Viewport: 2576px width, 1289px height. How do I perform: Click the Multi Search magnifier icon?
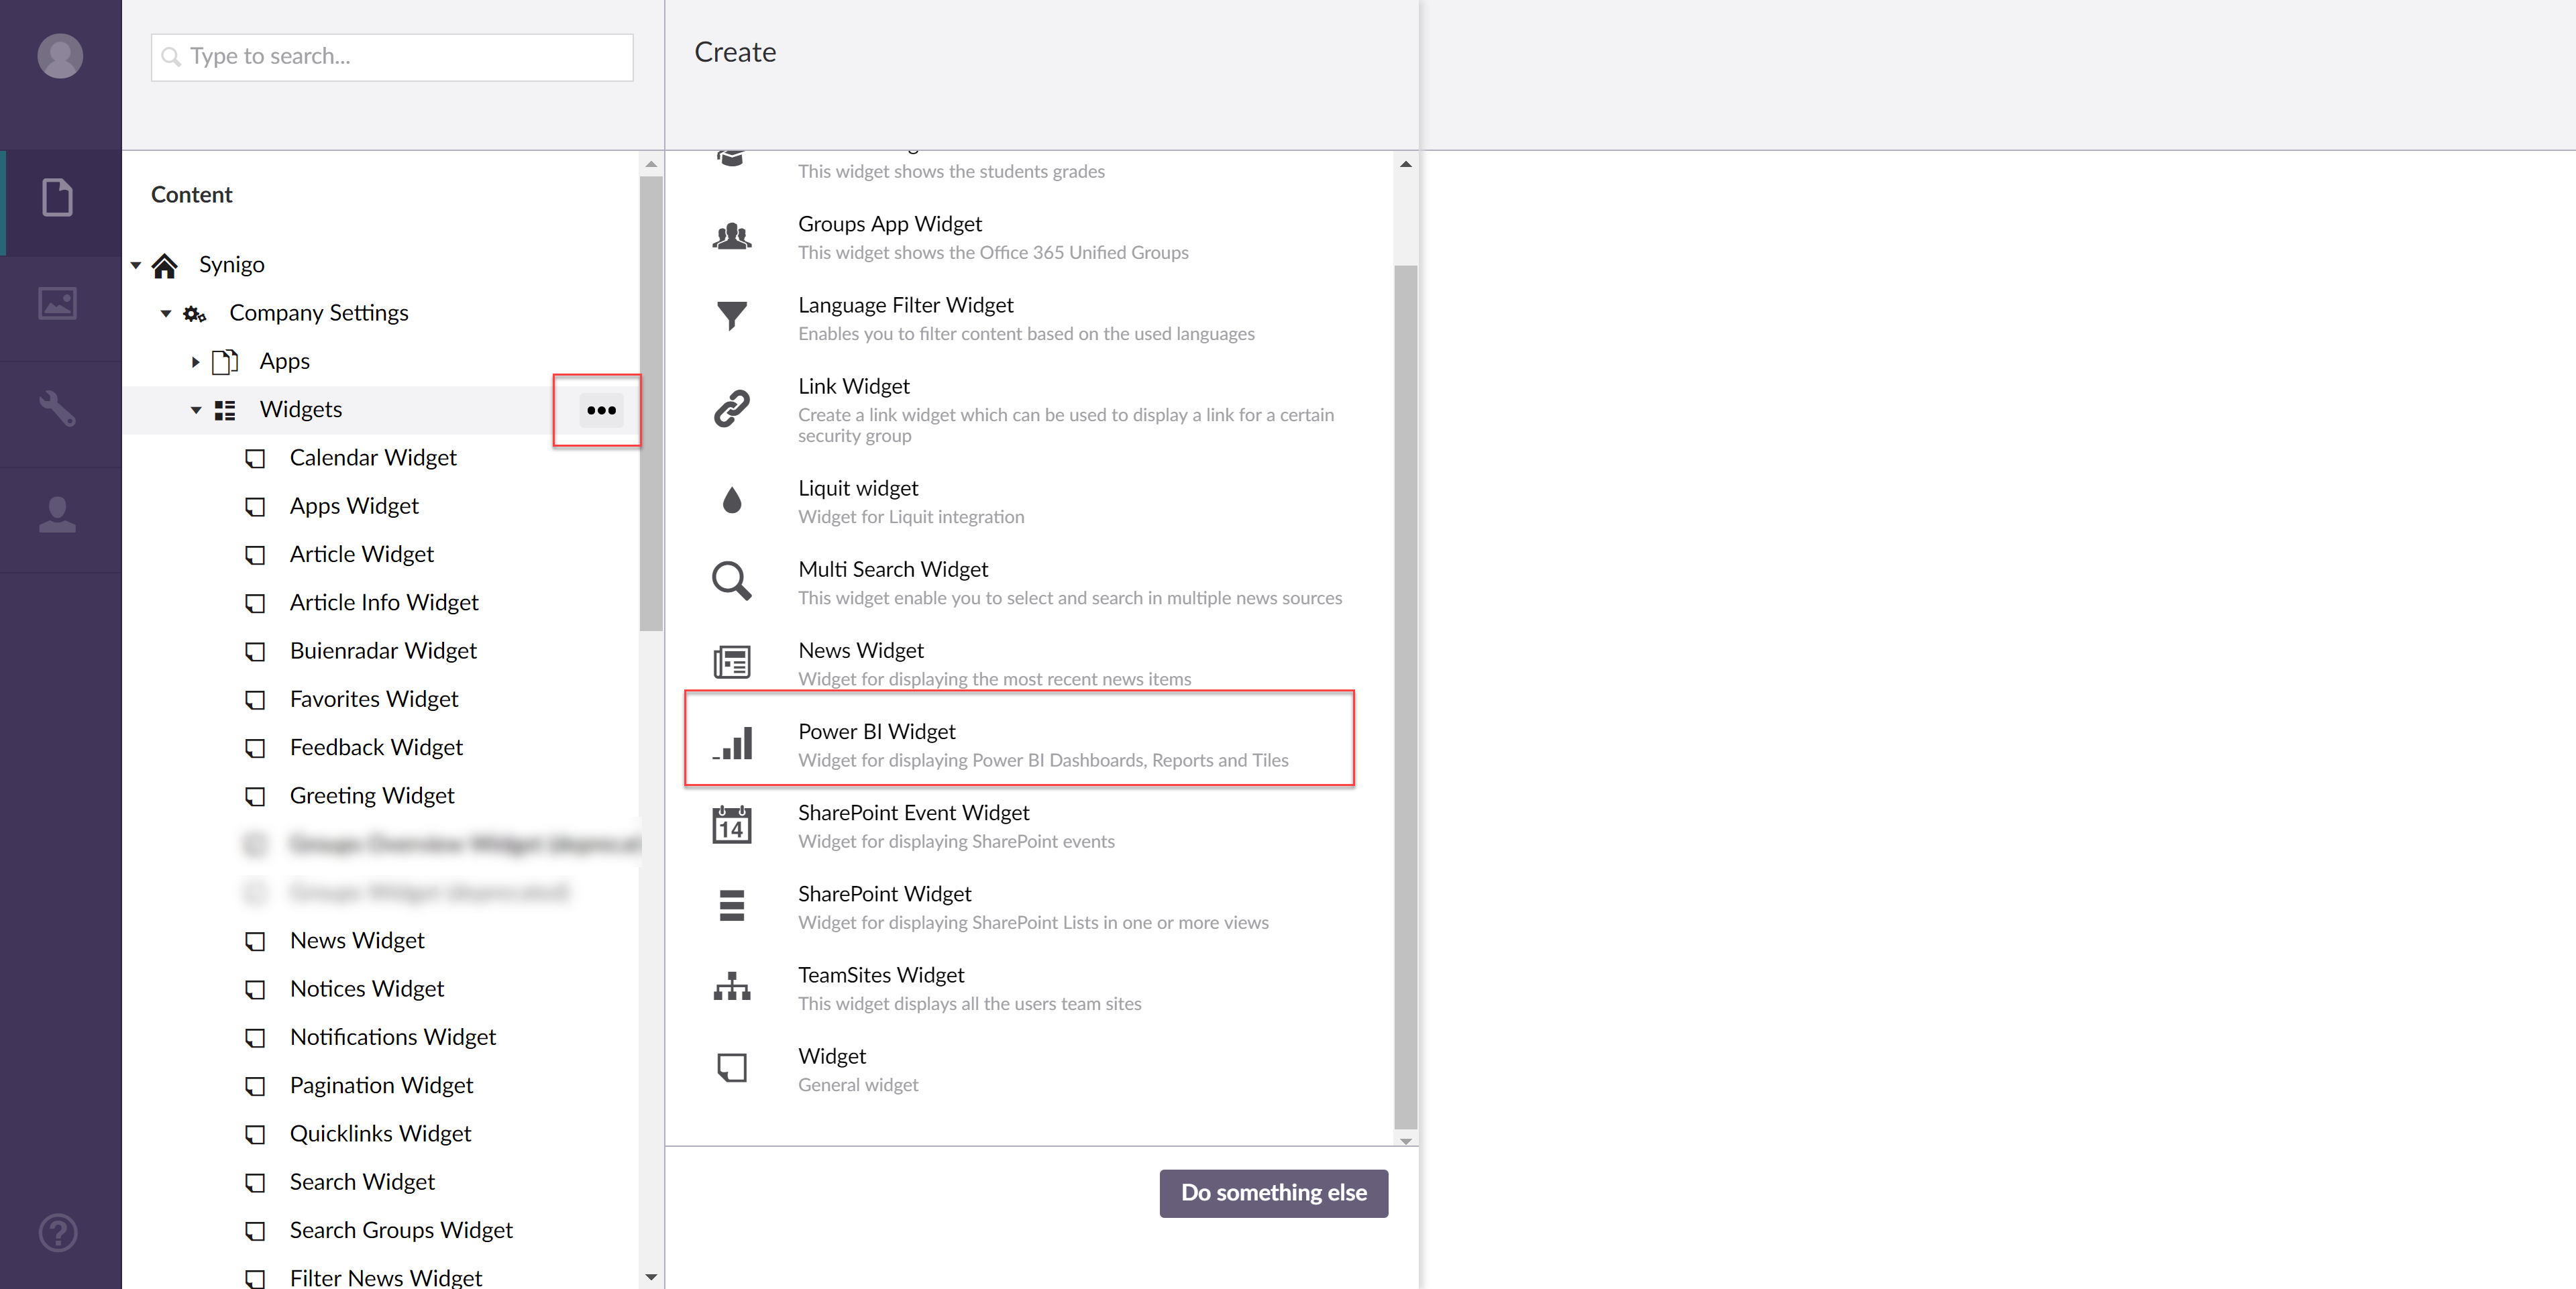(732, 581)
